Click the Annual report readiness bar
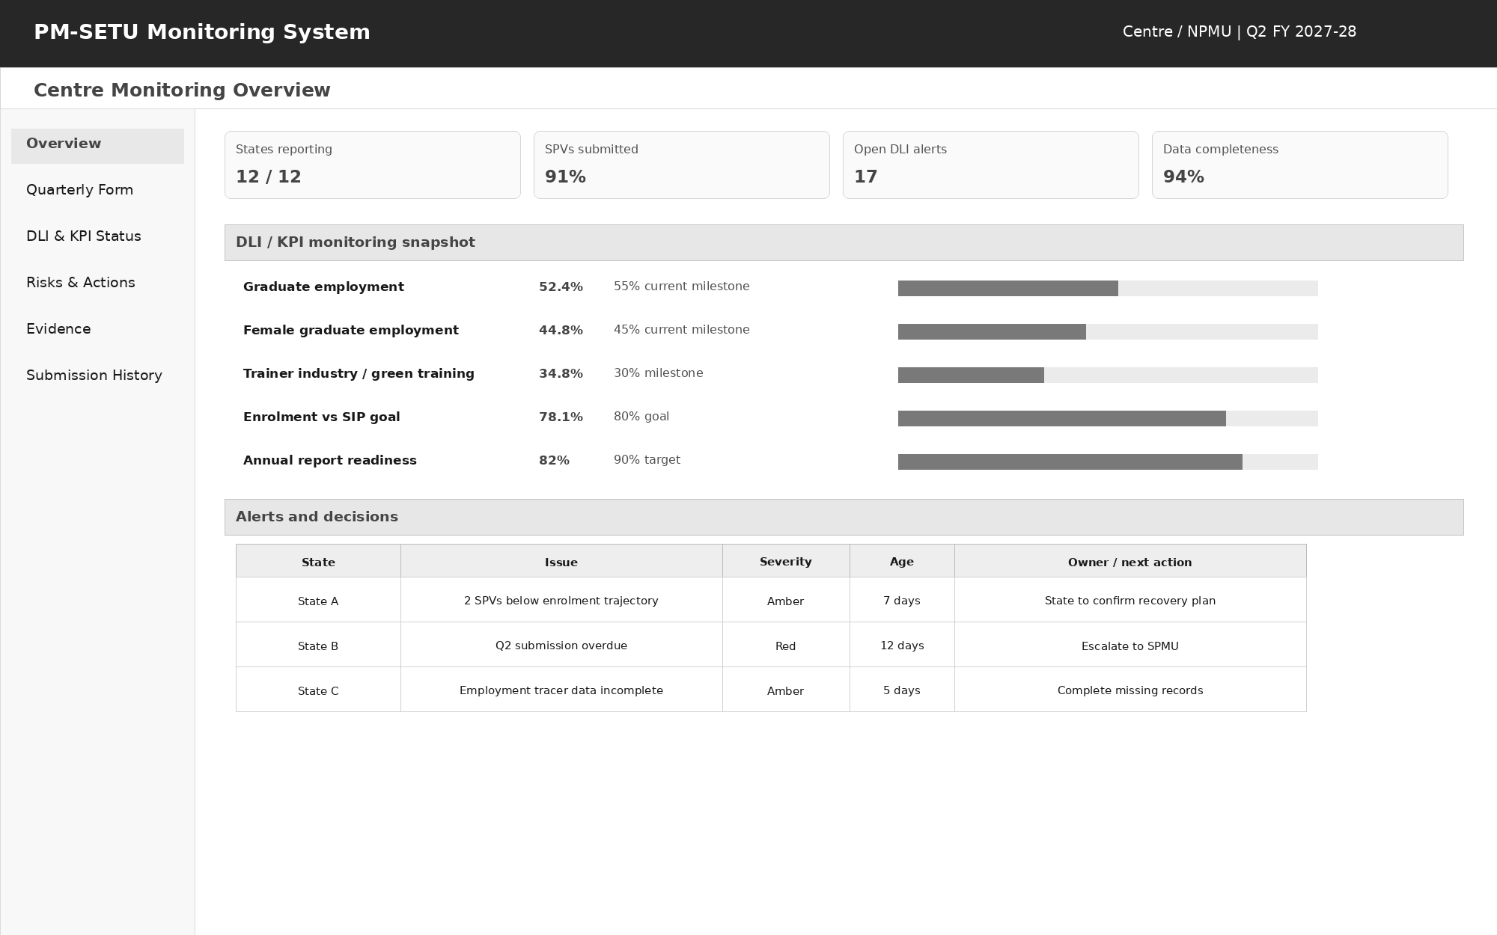The image size is (1497, 935). pos(1107,462)
